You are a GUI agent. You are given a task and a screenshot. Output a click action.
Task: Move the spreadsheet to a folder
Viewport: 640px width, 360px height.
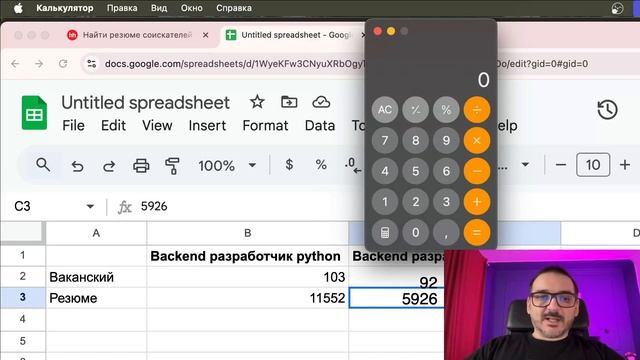point(289,102)
